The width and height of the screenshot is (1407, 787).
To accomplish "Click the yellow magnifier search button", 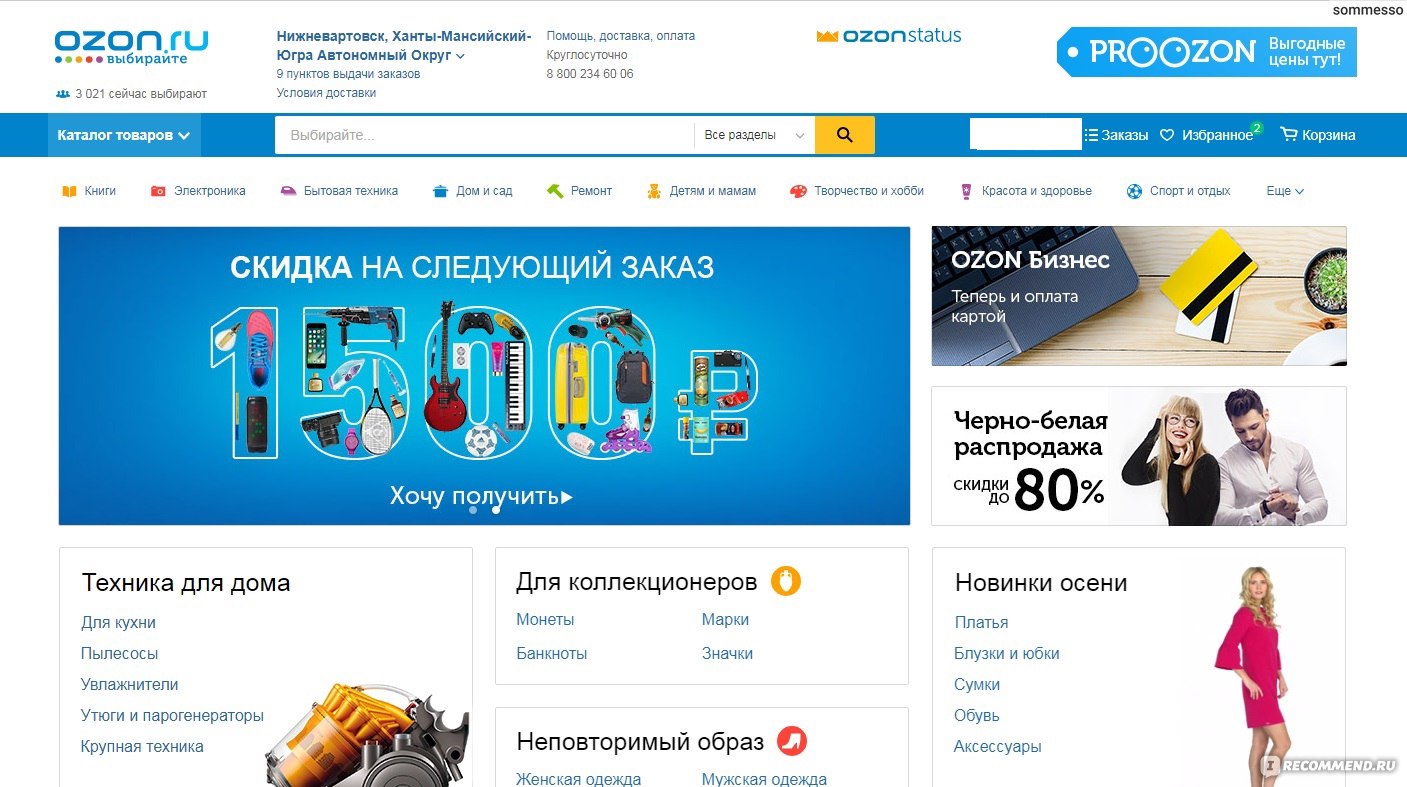I will (844, 135).
